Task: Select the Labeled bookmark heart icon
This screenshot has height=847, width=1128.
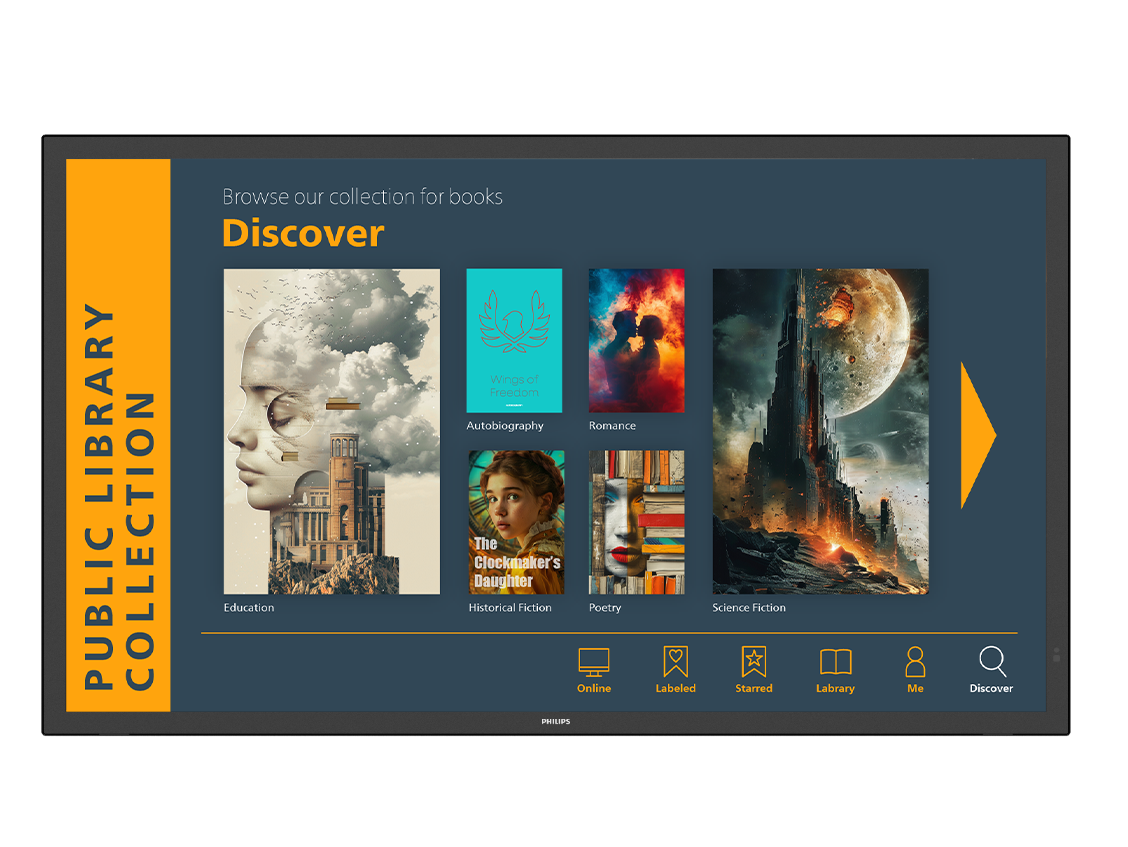Action: pyautogui.click(x=675, y=662)
